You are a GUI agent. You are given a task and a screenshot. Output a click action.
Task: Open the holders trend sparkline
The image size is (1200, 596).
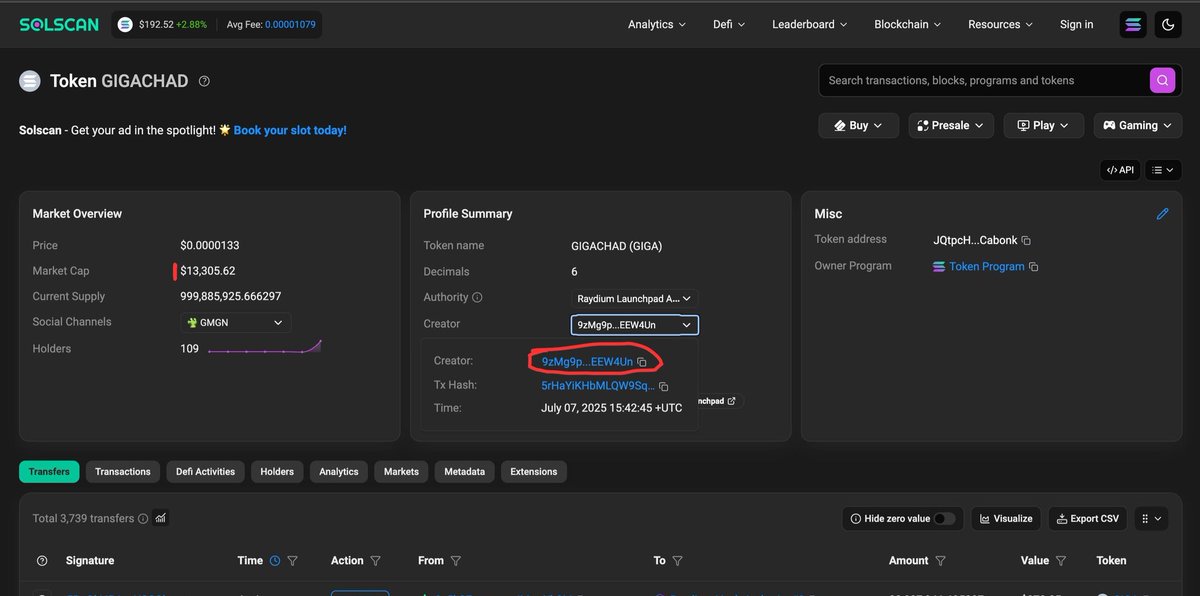click(x=265, y=347)
